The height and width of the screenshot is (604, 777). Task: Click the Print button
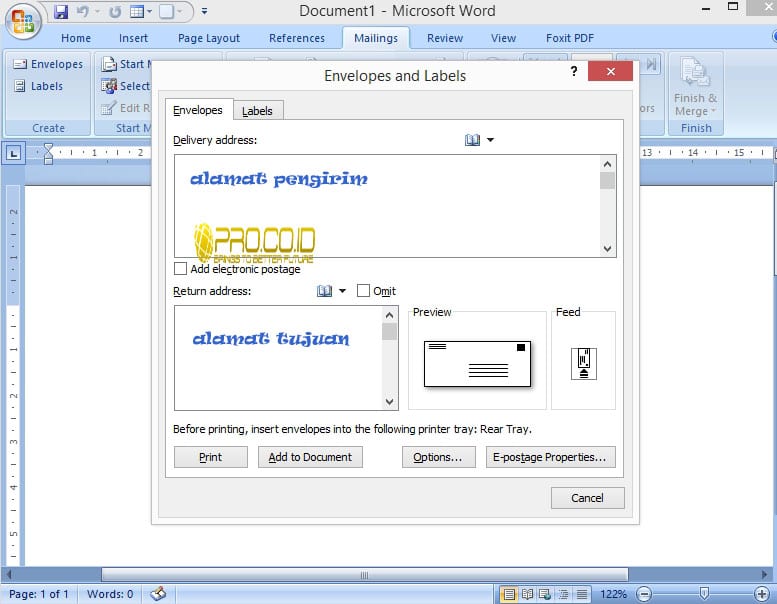[211, 457]
